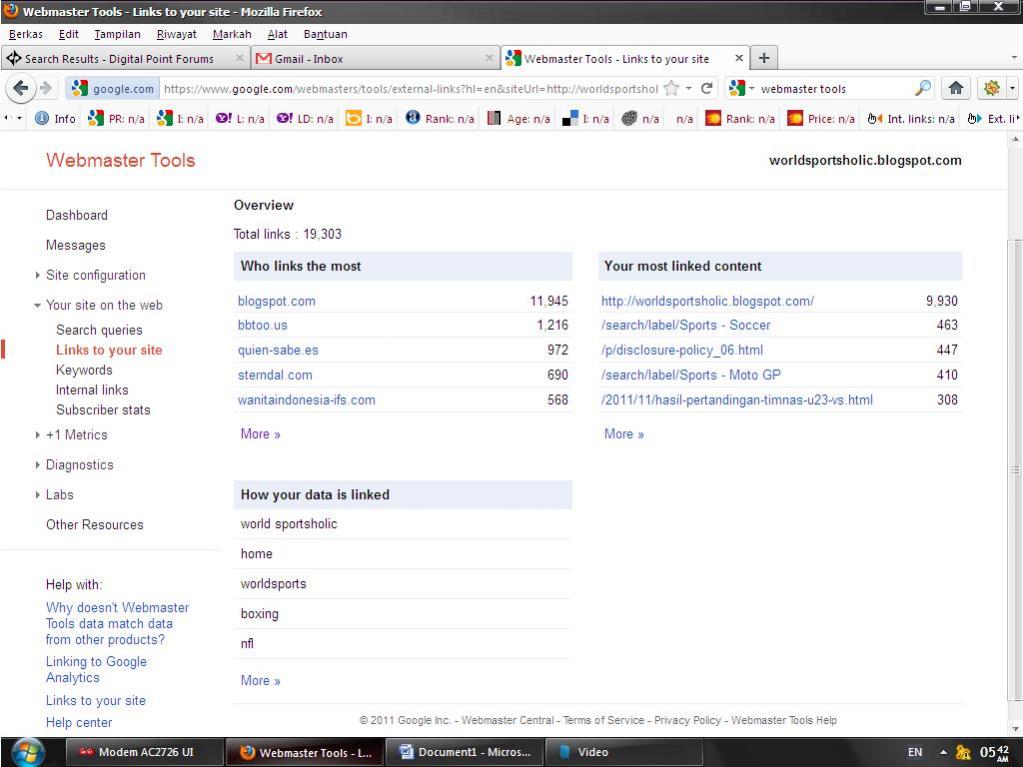
Task: Click the 'Int. links: n/a' toolbar item
Action: pos(911,119)
